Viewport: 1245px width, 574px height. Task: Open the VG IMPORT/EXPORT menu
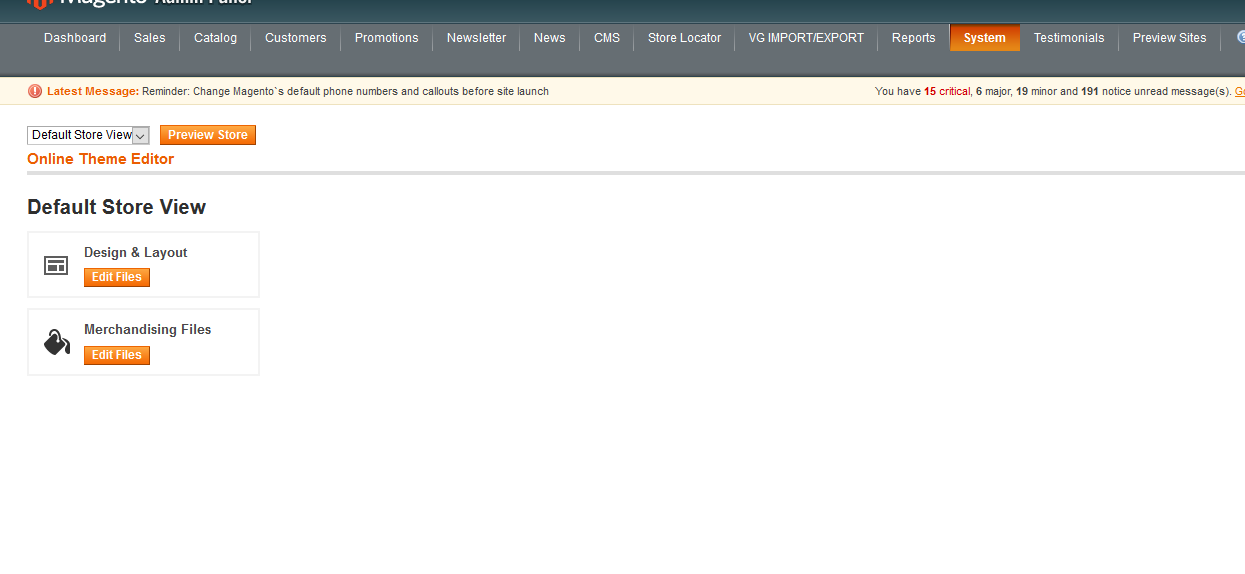pos(806,38)
